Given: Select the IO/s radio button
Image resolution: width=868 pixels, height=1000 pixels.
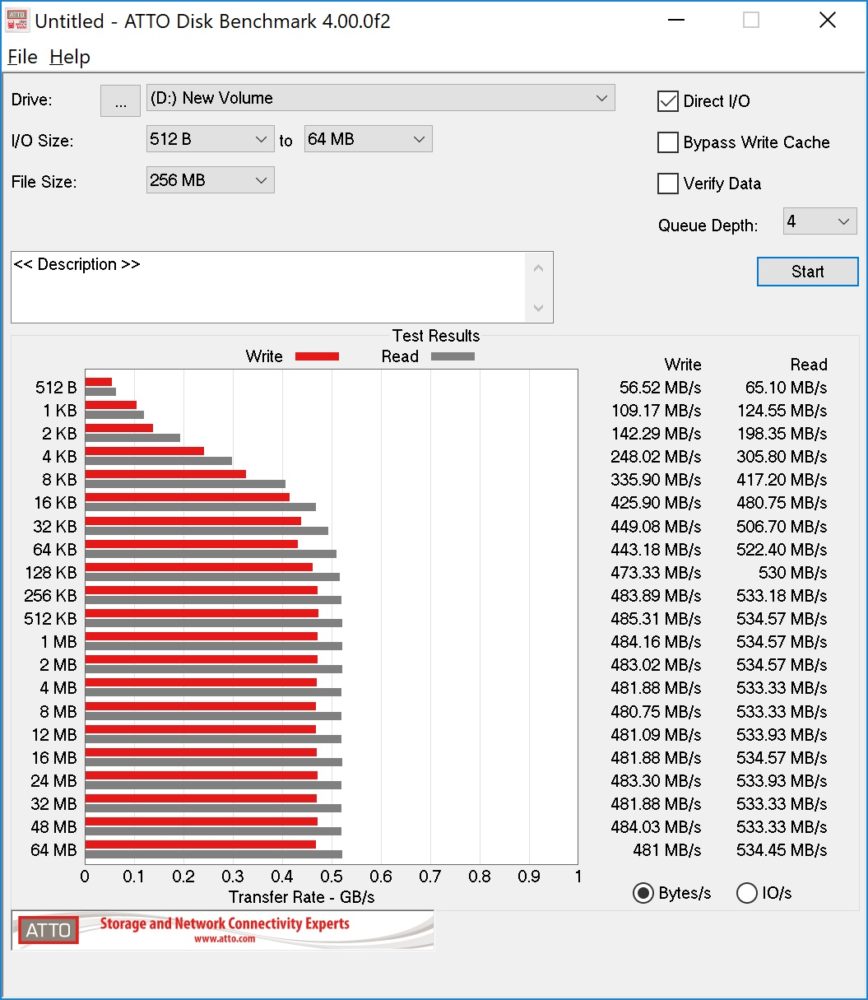Looking at the screenshot, I should tap(747, 893).
